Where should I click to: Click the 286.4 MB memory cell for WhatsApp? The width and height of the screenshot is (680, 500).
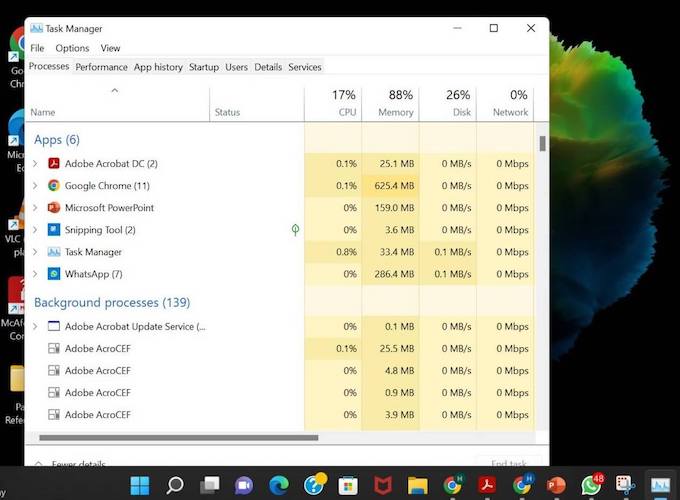[390, 274]
